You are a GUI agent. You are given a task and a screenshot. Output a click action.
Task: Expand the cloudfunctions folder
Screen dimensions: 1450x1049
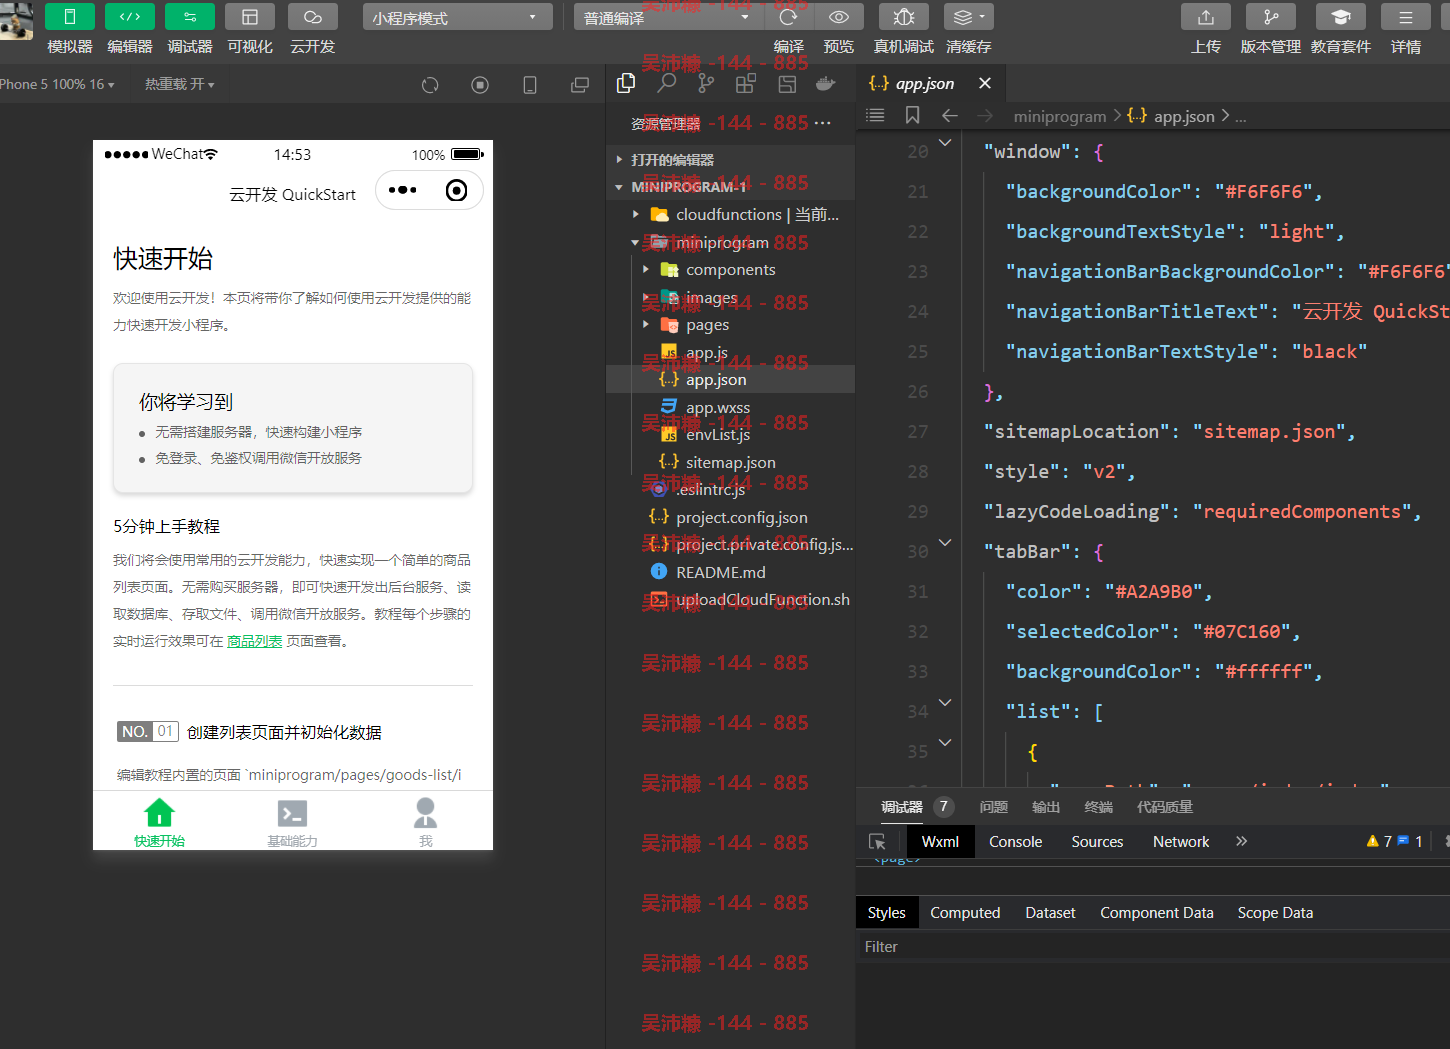click(x=730, y=214)
